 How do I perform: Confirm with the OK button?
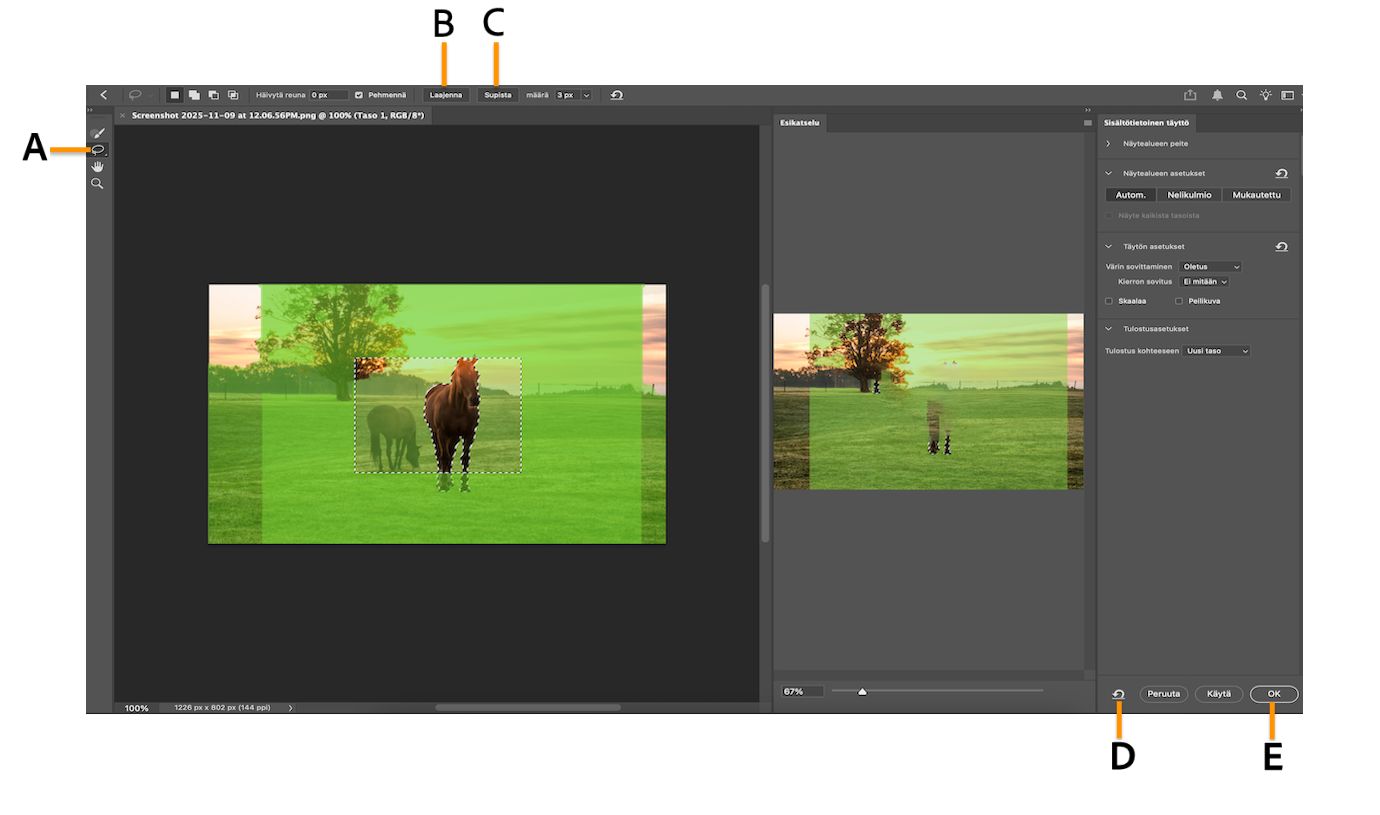1274,694
